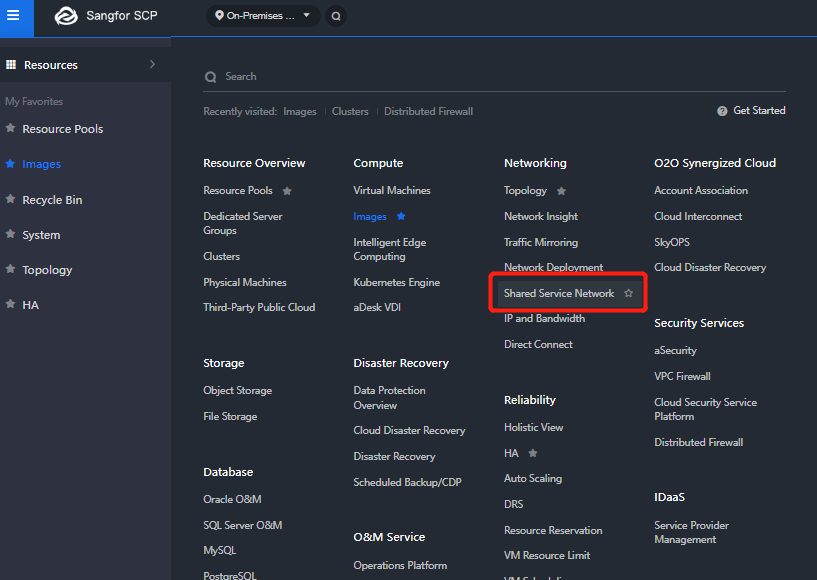
Task: Open the Get Started link
Action: coord(759,110)
